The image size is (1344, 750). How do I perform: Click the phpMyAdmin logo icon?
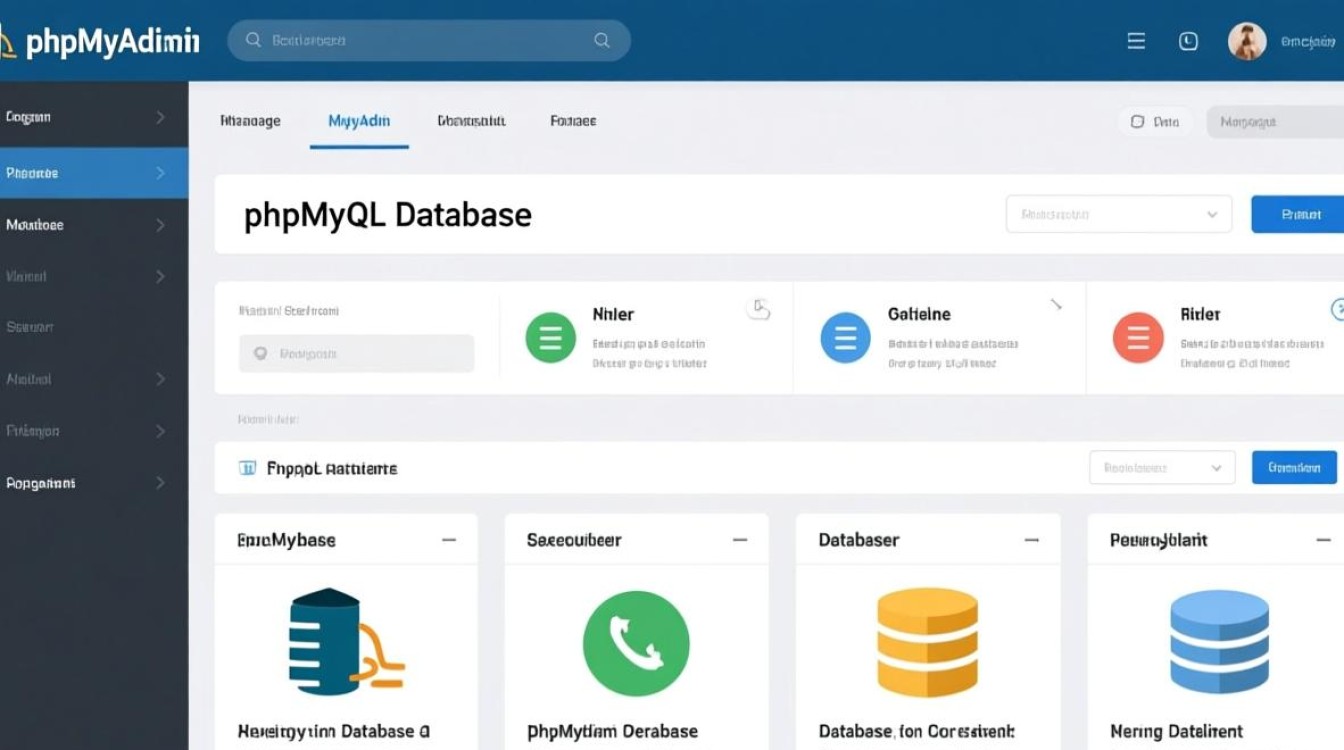tap(8, 40)
